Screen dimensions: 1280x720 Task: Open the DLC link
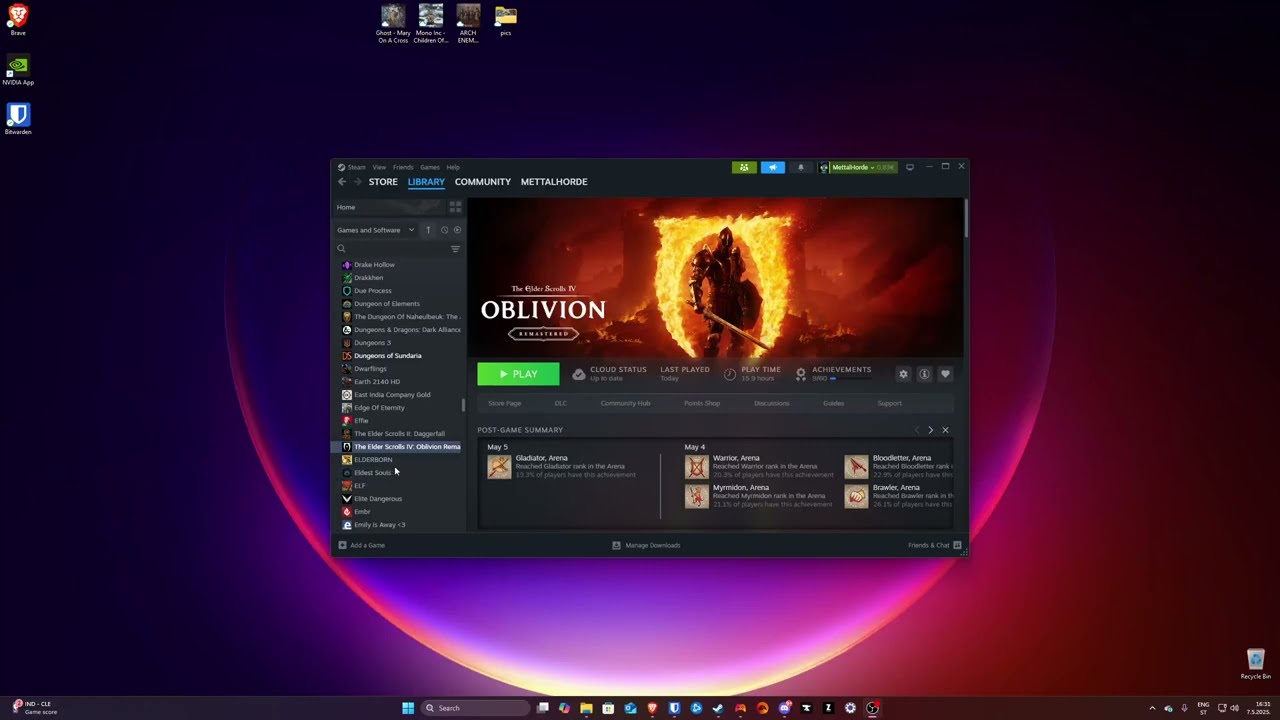pyautogui.click(x=561, y=403)
